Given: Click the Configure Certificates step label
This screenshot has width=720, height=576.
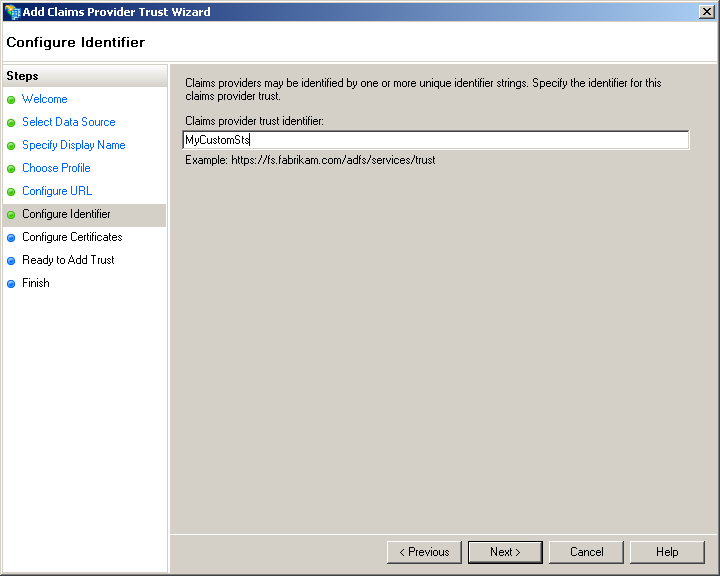Looking at the screenshot, I should pyautogui.click(x=73, y=237).
